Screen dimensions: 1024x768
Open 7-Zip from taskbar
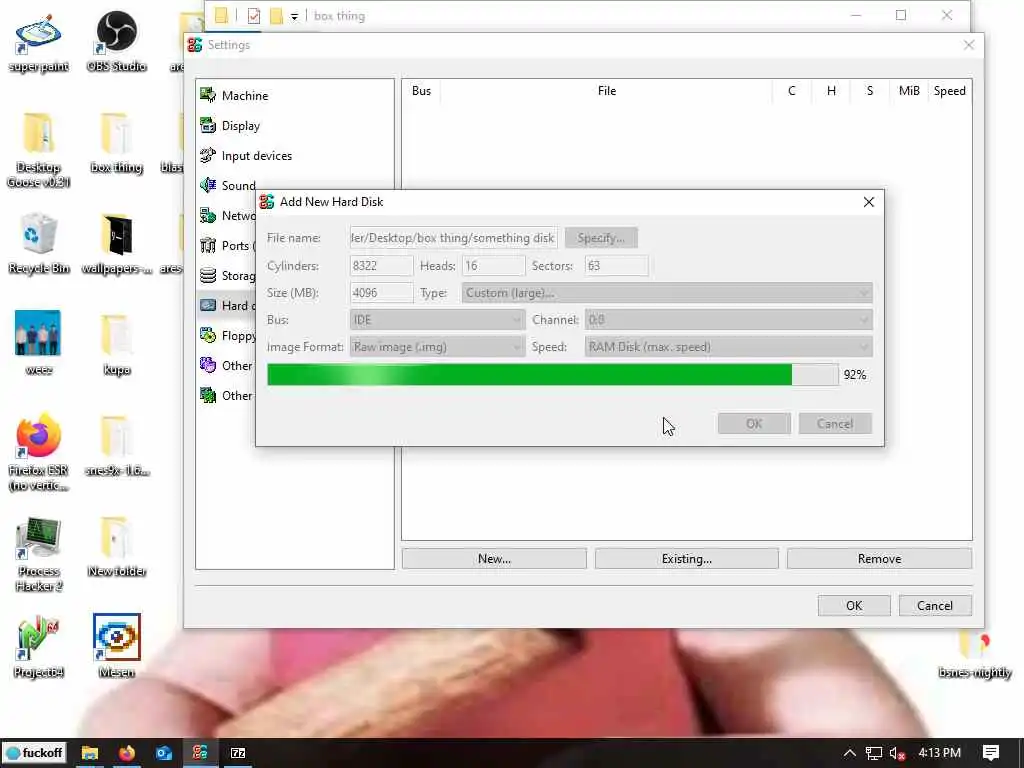coord(238,753)
